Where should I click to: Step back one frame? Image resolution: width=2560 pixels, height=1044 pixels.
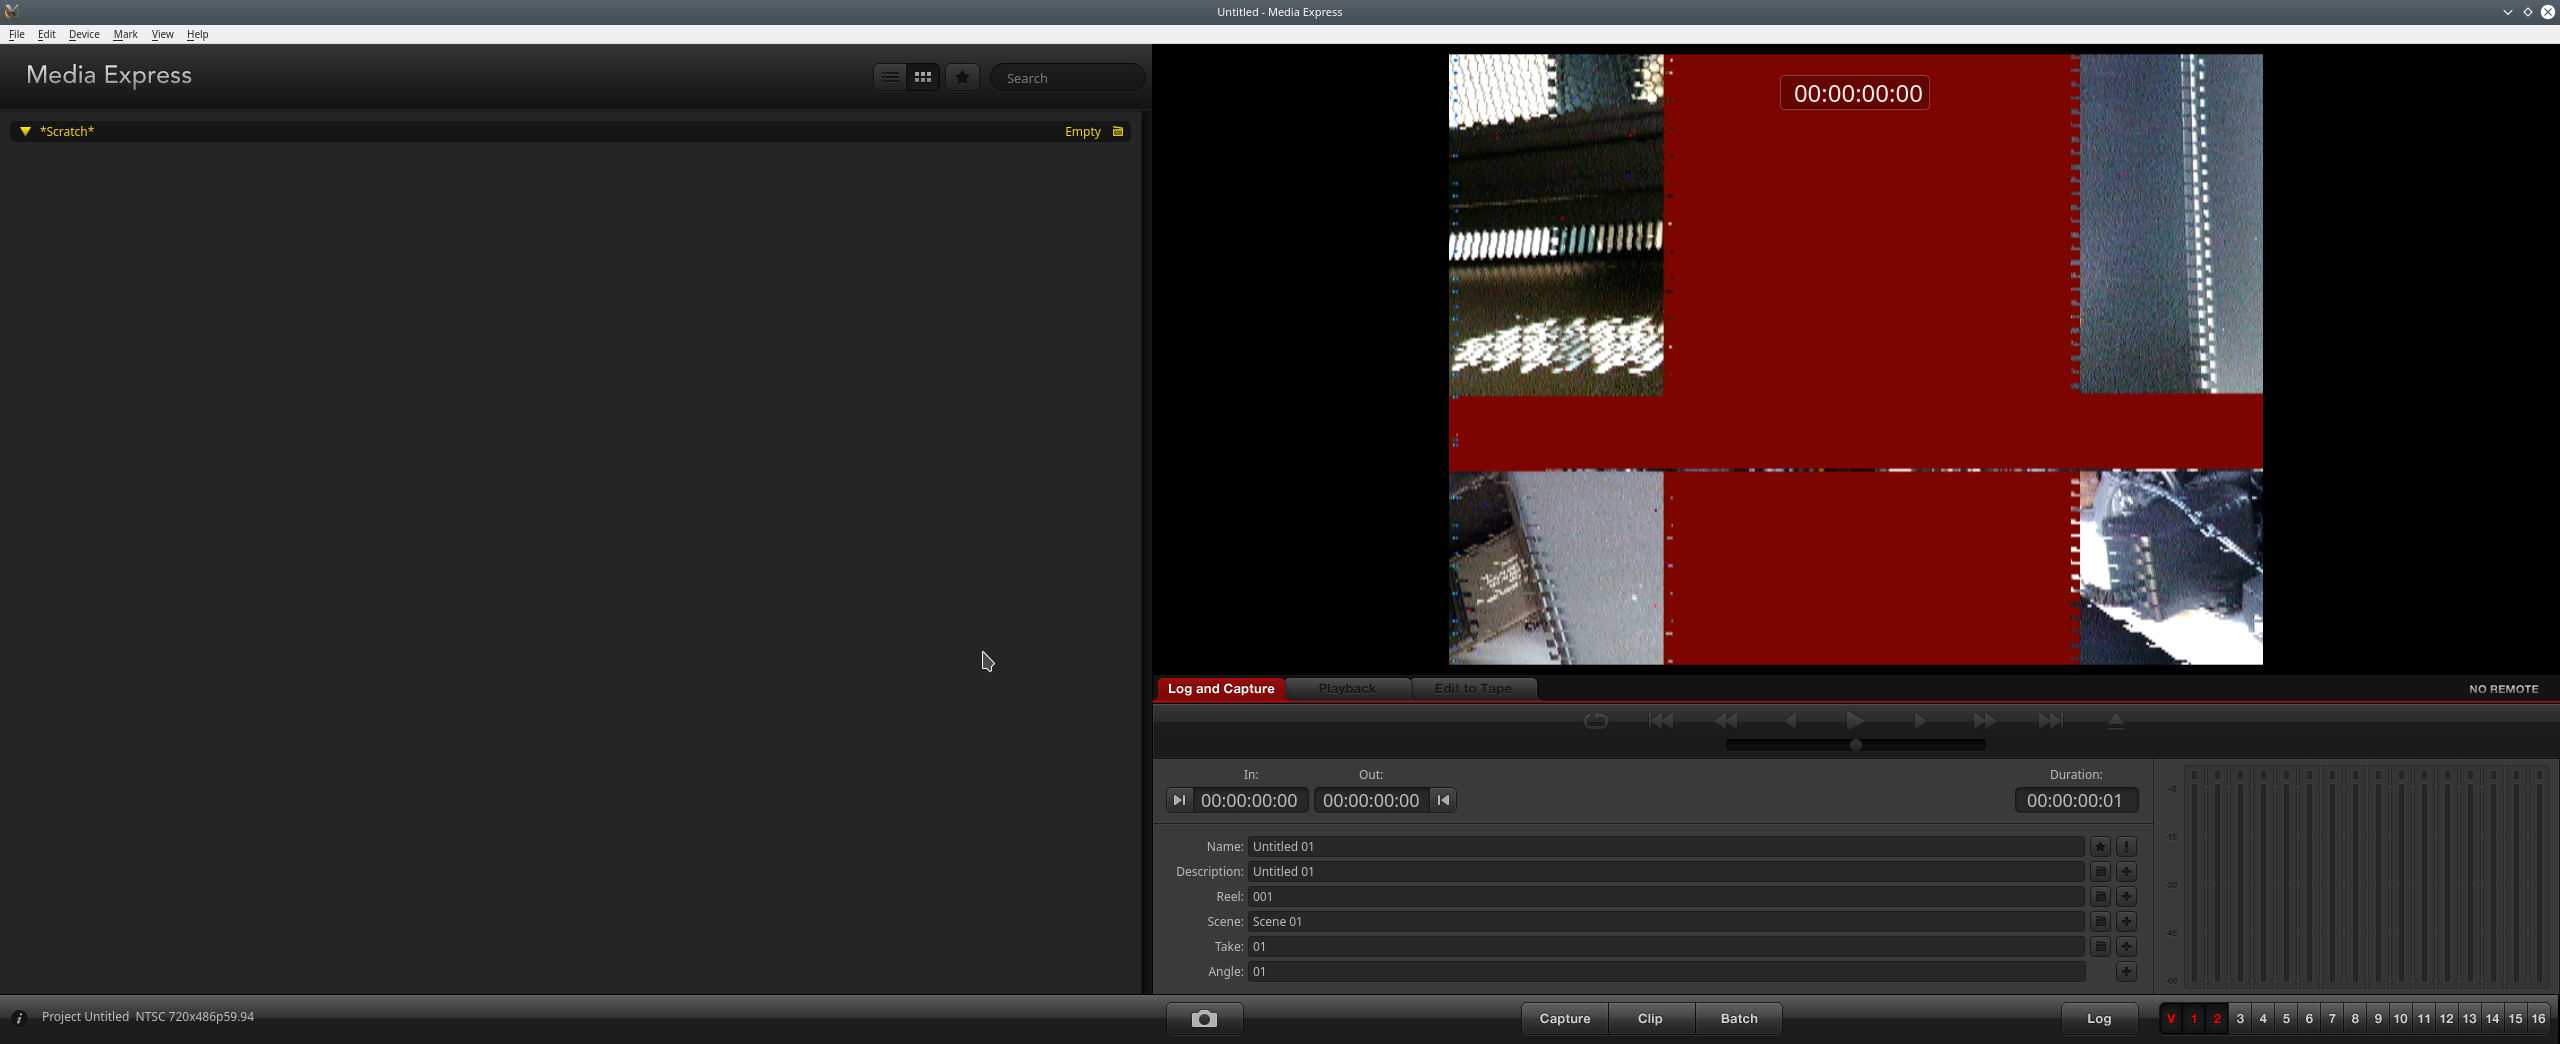[1790, 721]
